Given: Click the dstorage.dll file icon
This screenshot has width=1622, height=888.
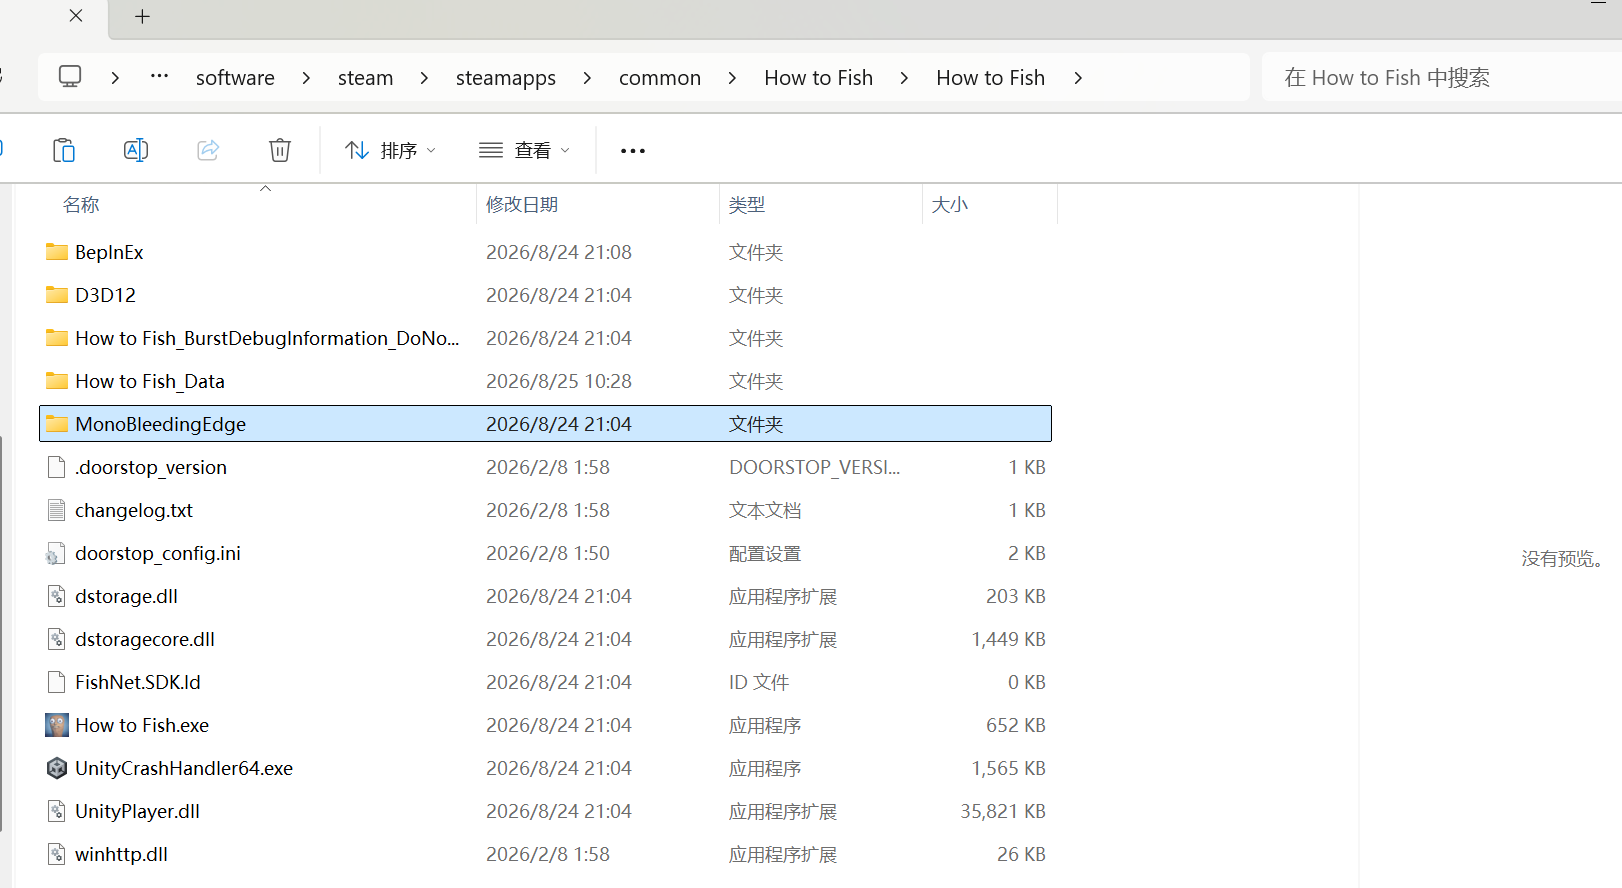Looking at the screenshot, I should coord(57,596).
